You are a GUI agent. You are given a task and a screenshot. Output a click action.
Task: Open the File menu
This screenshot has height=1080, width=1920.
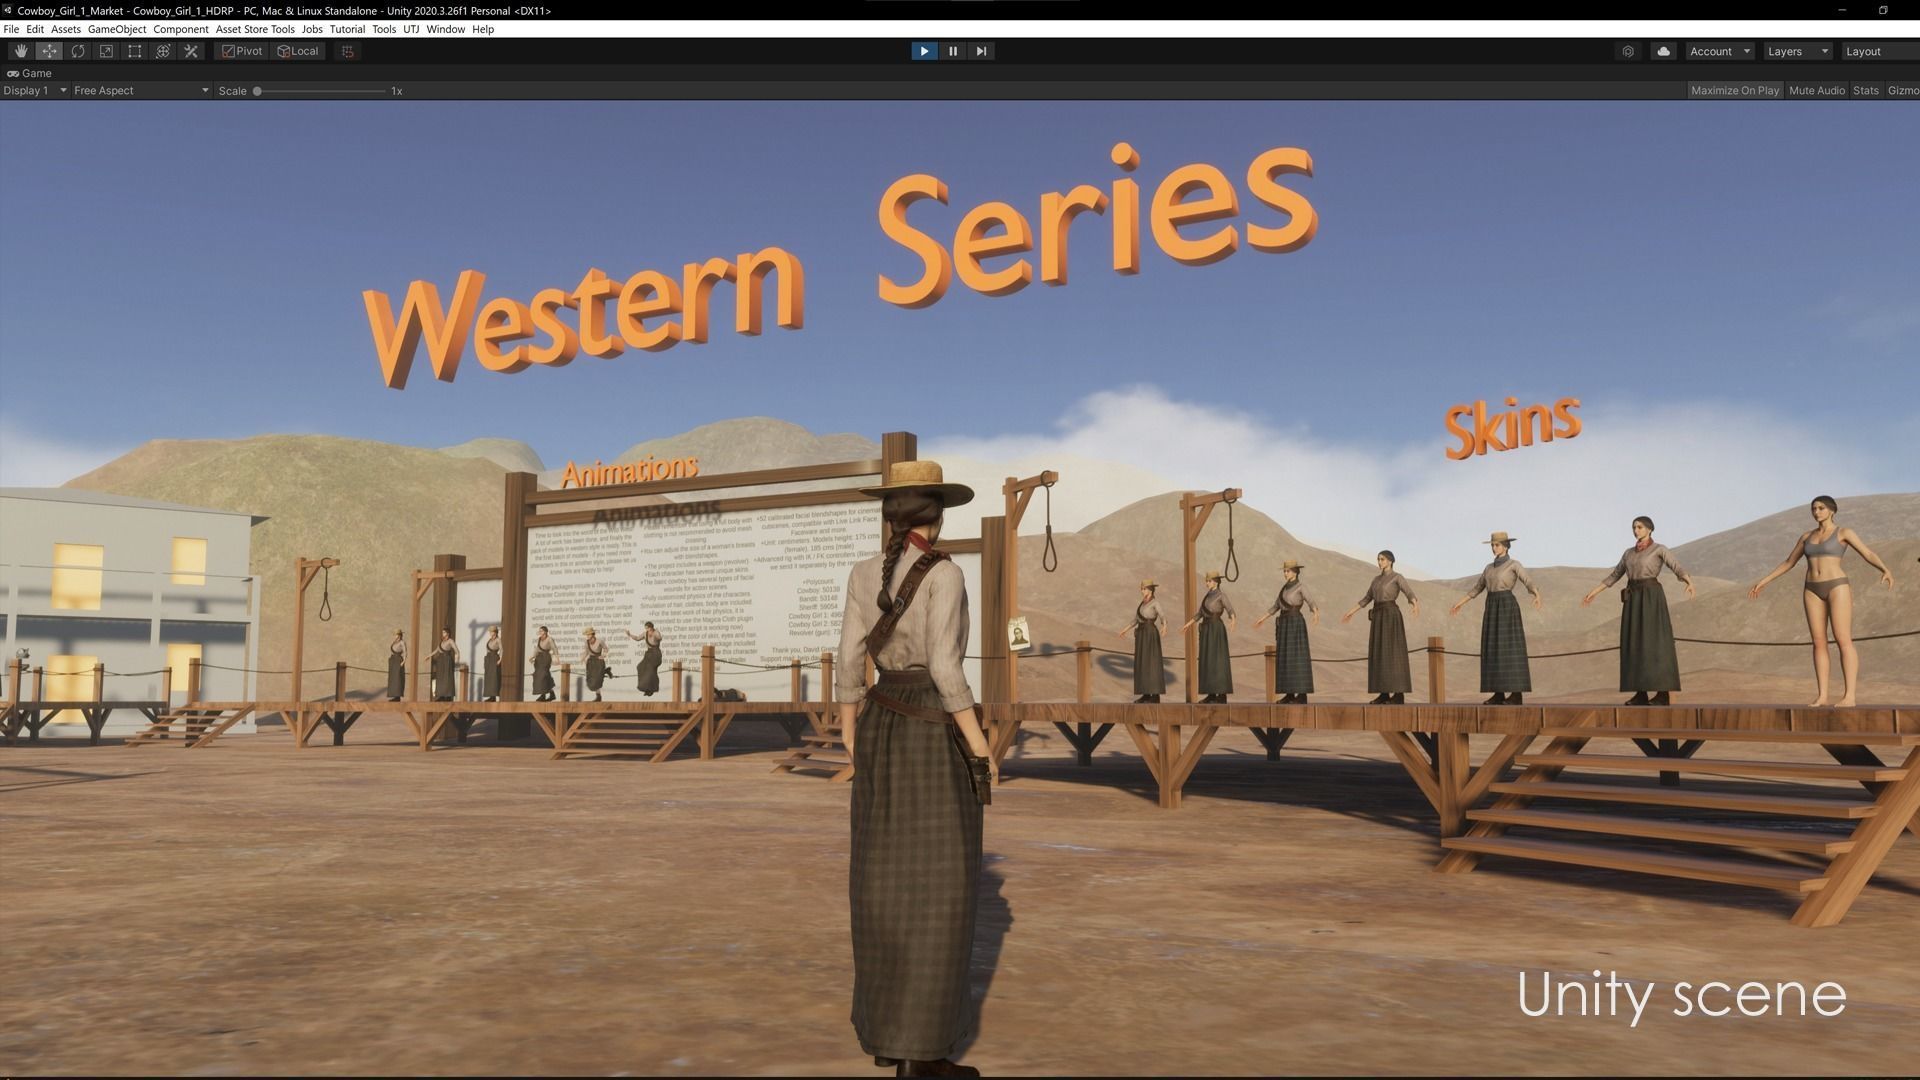11,29
